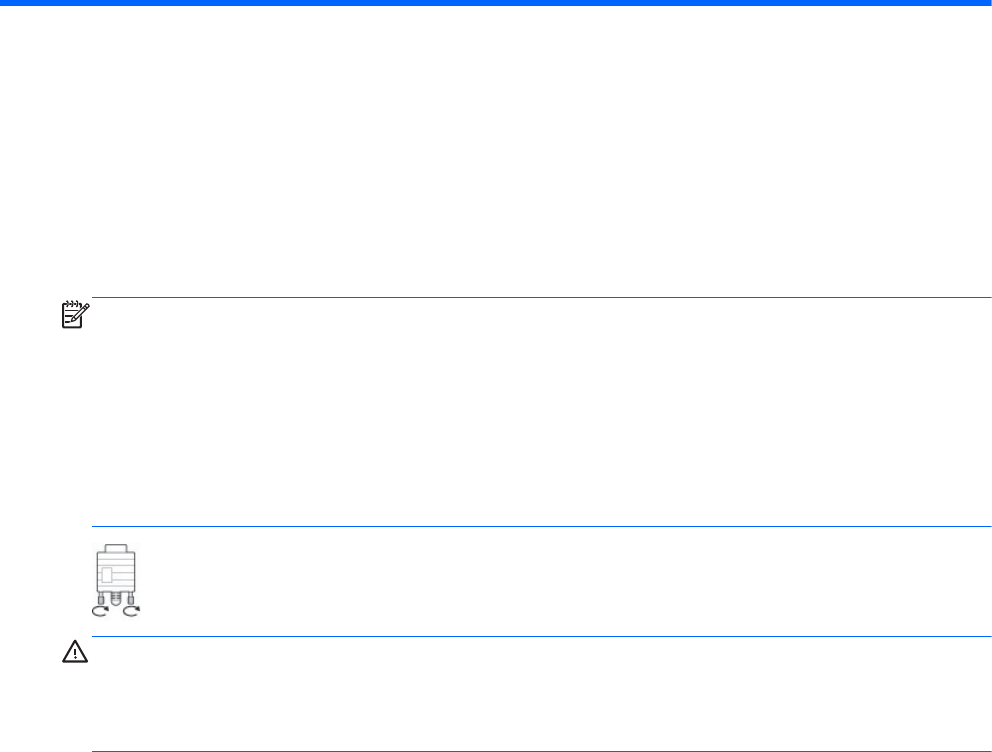Image resolution: width=992 pixels, height=752 pixels.
Task: Click the exclamation mark inside the triangle
Action: pyautogui.click(x=75, y=653)
